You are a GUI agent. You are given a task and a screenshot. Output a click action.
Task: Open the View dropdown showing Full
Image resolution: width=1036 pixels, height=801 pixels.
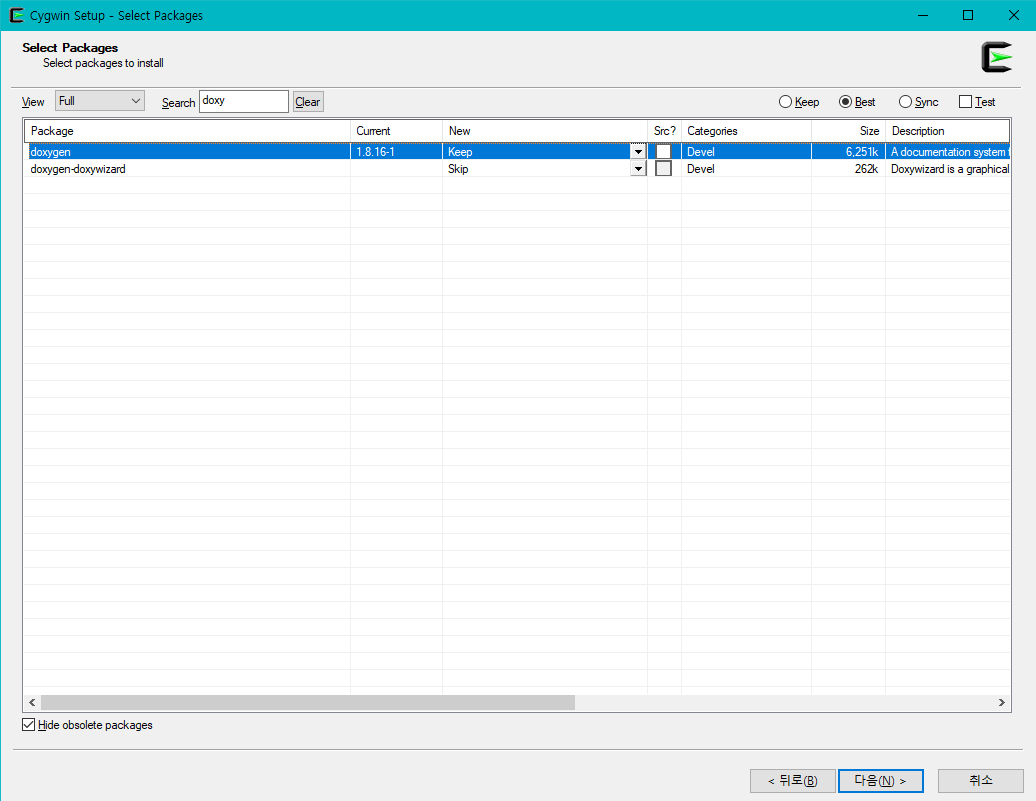coord(100,101)
